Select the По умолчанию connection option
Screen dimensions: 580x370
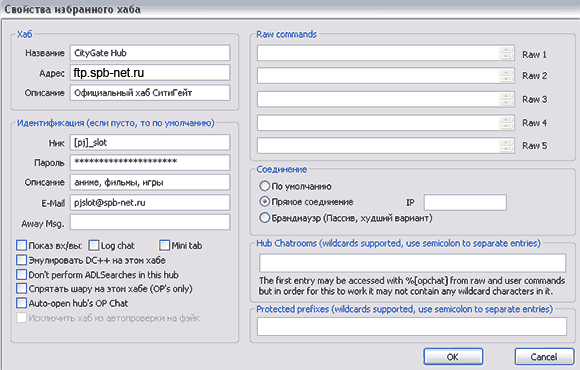coord(265,186)
